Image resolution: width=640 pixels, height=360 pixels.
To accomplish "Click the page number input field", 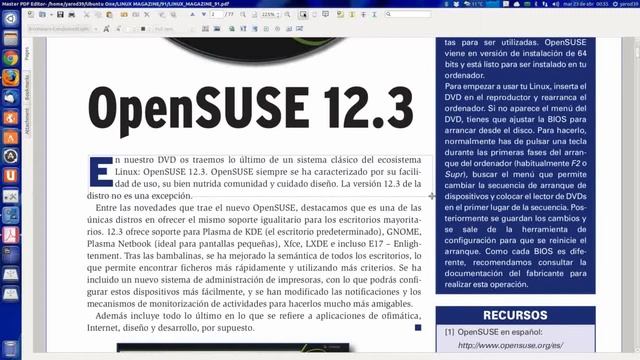I will click(216, 14).
